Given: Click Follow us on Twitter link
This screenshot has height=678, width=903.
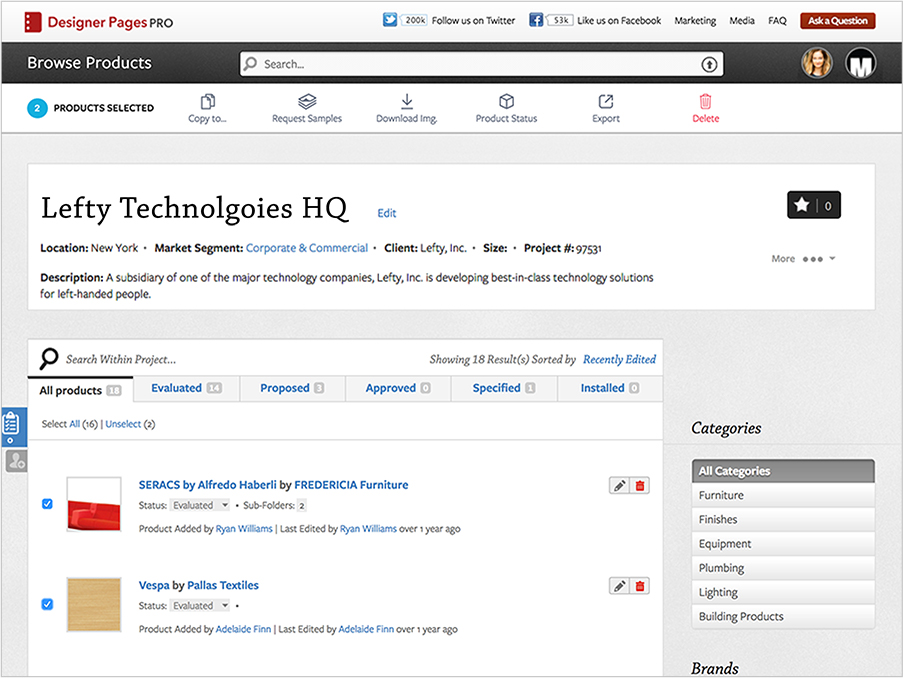Looking at the screenshot, I should (x=473, y=21).
